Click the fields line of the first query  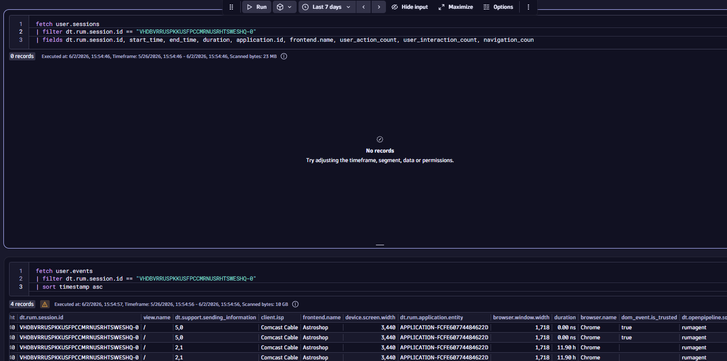pyautogui.click(x=285, y=40)
